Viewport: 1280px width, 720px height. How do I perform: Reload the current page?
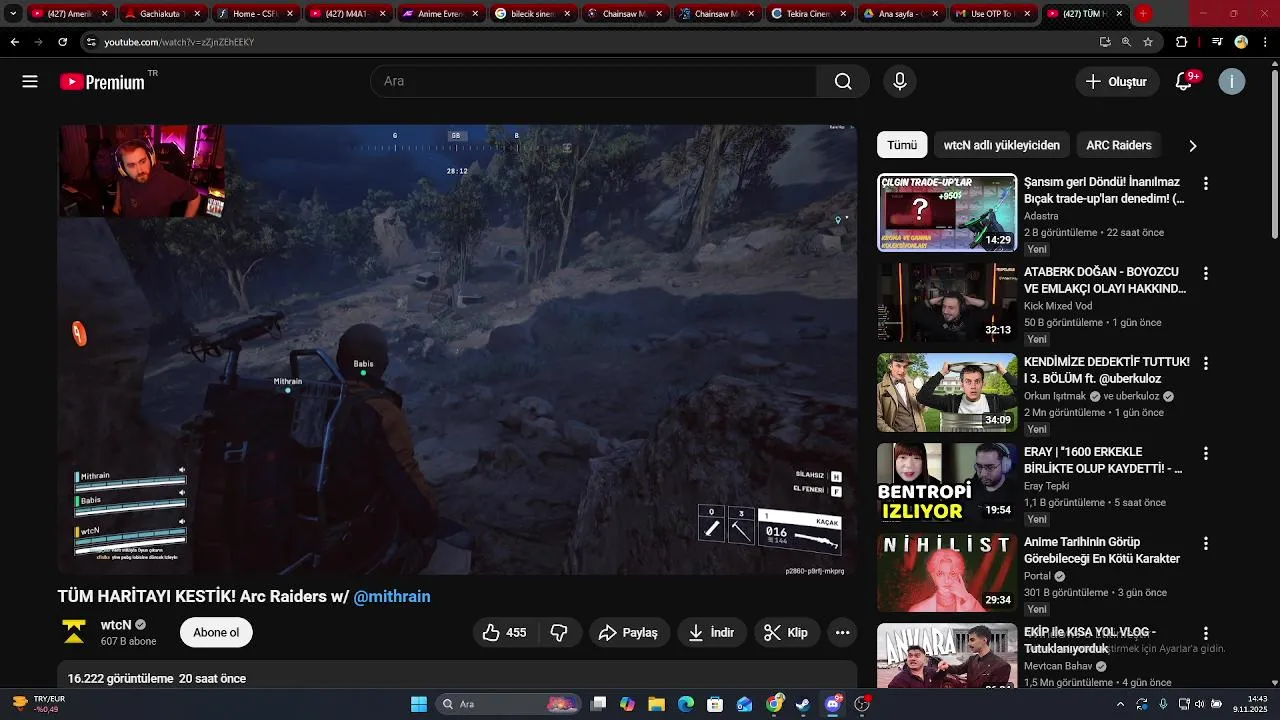click(62, 42)
